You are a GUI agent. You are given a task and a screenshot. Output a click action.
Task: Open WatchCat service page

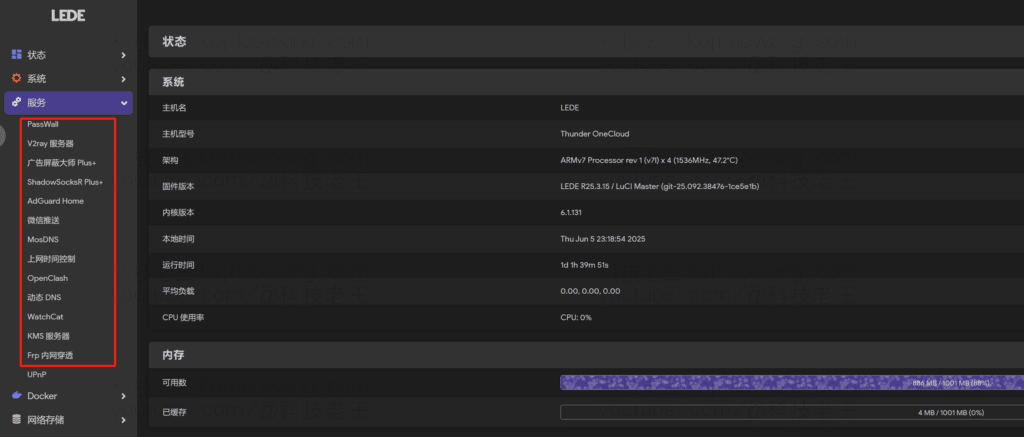coord(45,317)
